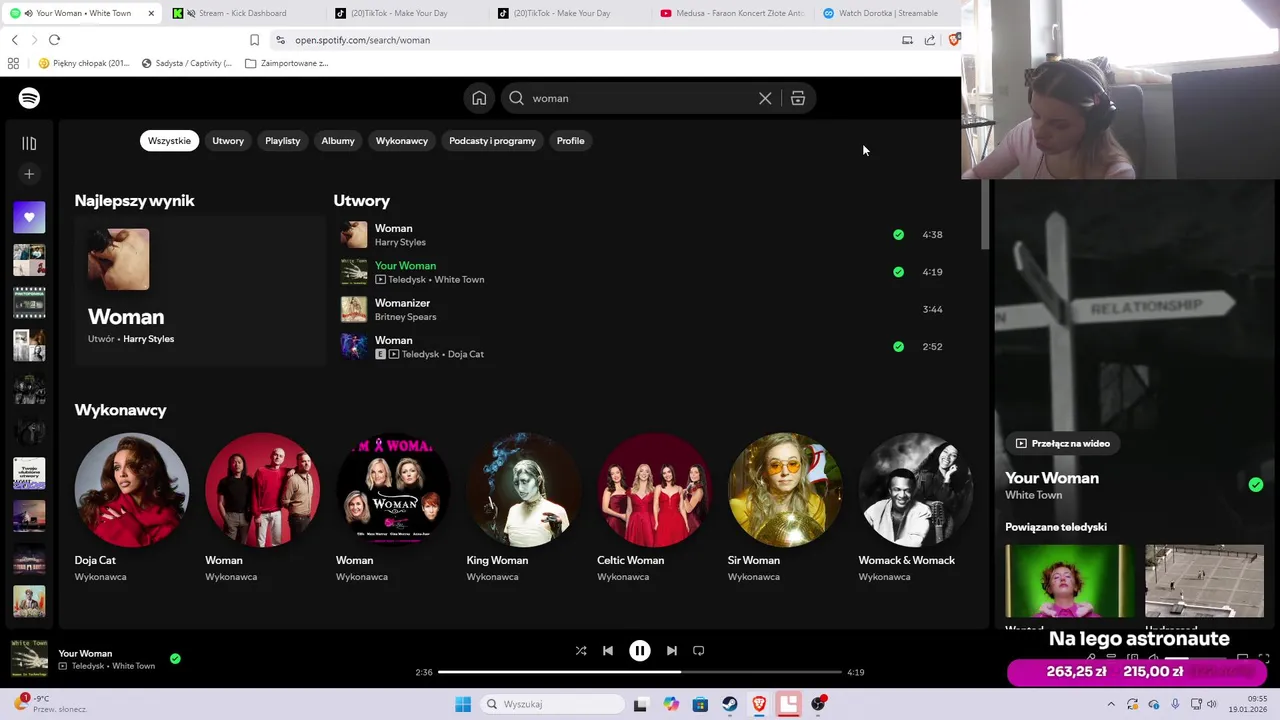Click the Spotify logo

[29, 98]
